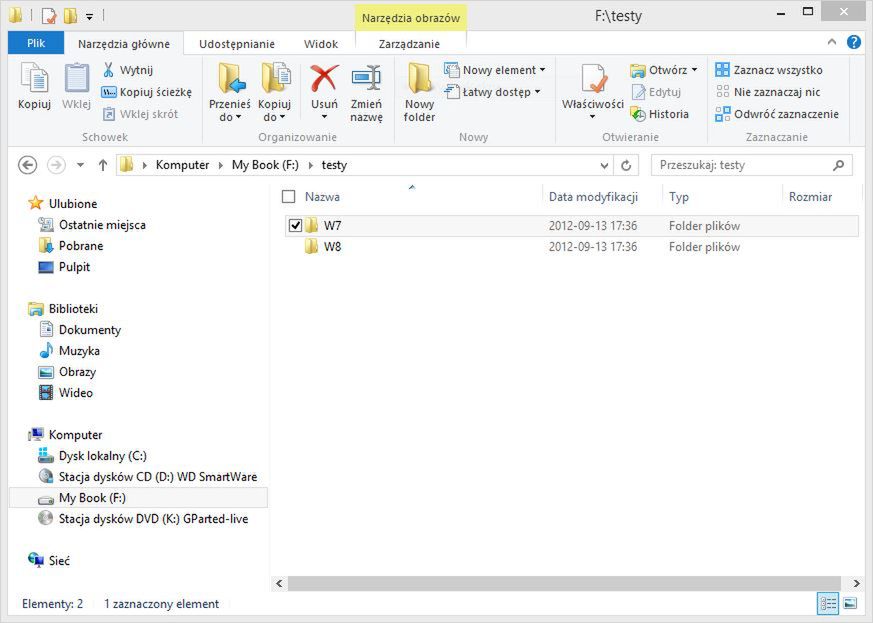Click new folder icon in quick access toolbar
The image size is (873, 623).
(x=70, y=16)
